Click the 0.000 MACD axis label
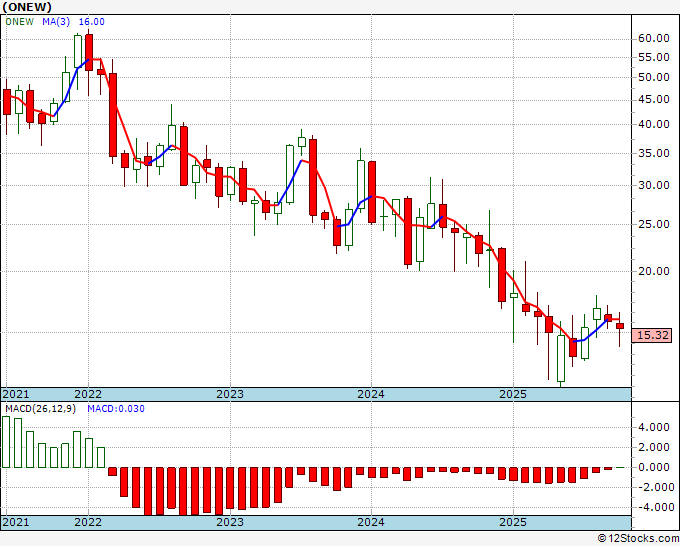This screenshot has width=680, height=546. (x=654, y=468)
